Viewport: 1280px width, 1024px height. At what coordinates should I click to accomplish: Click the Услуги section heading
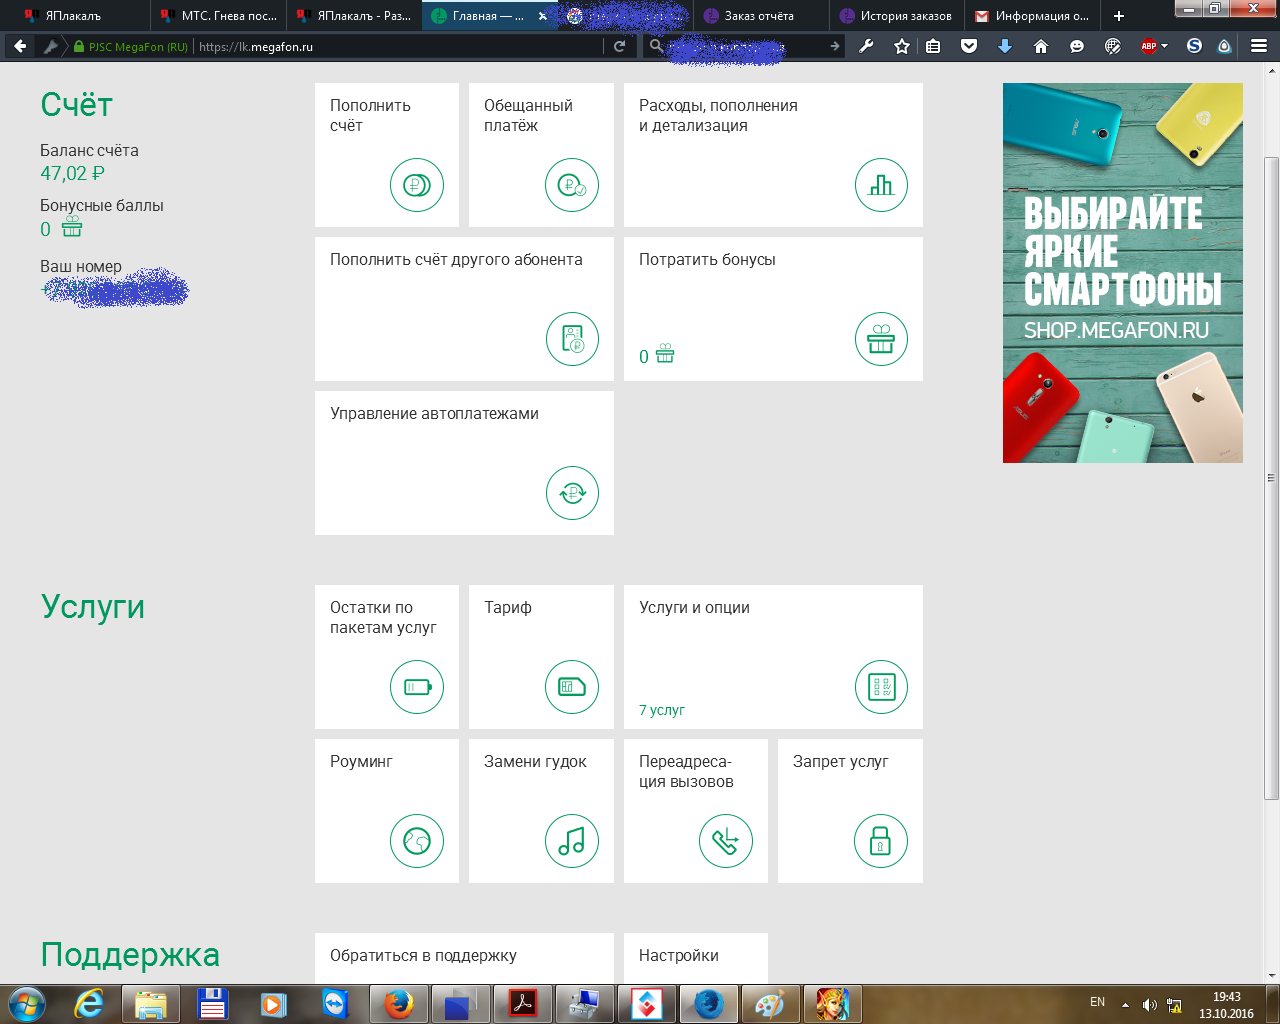(x=93, y=607)
